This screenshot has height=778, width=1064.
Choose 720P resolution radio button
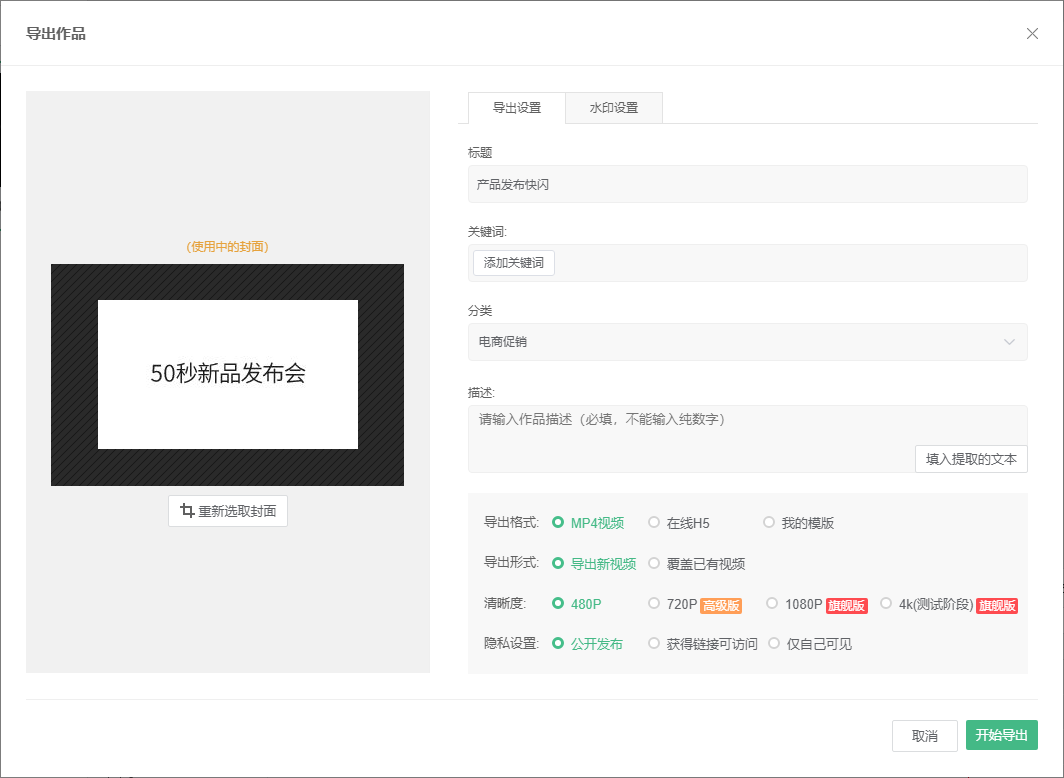(x=653, y=603)
